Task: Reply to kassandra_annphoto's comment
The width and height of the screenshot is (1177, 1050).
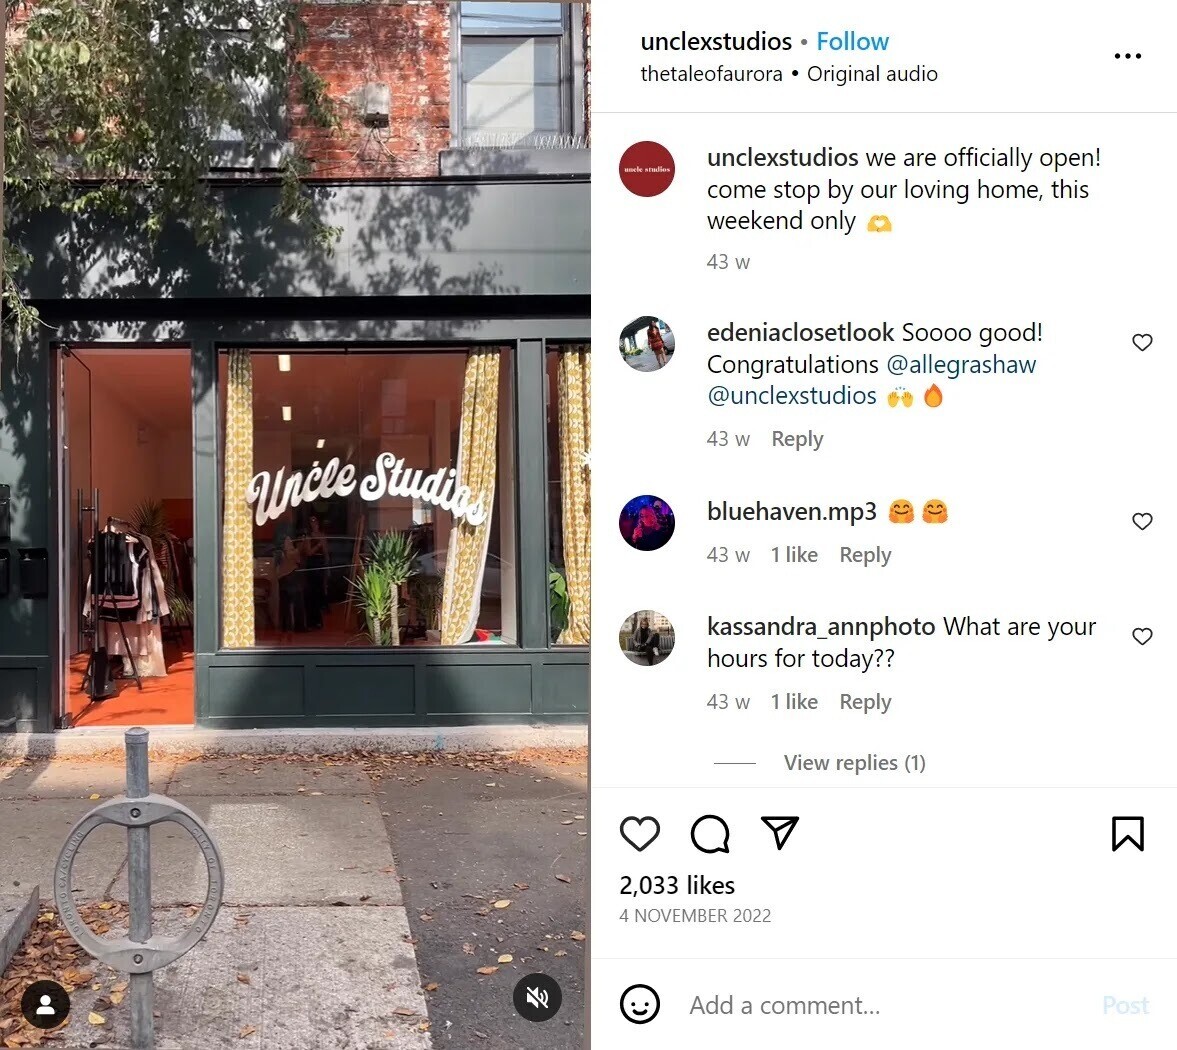Action: (x=865, y=702)
